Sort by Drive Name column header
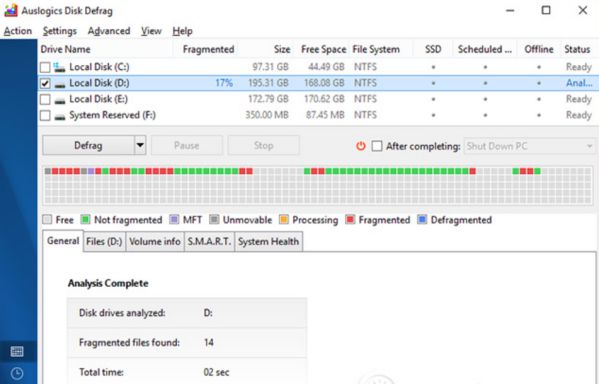This screenshot has height=384, width=599. click(x=66, y=49)
